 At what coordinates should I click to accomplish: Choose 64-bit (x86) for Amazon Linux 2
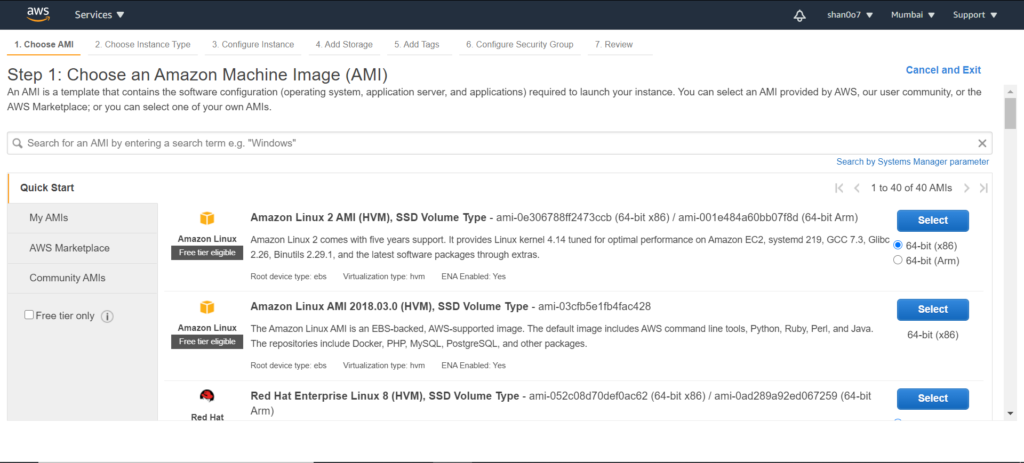[898, 245]
